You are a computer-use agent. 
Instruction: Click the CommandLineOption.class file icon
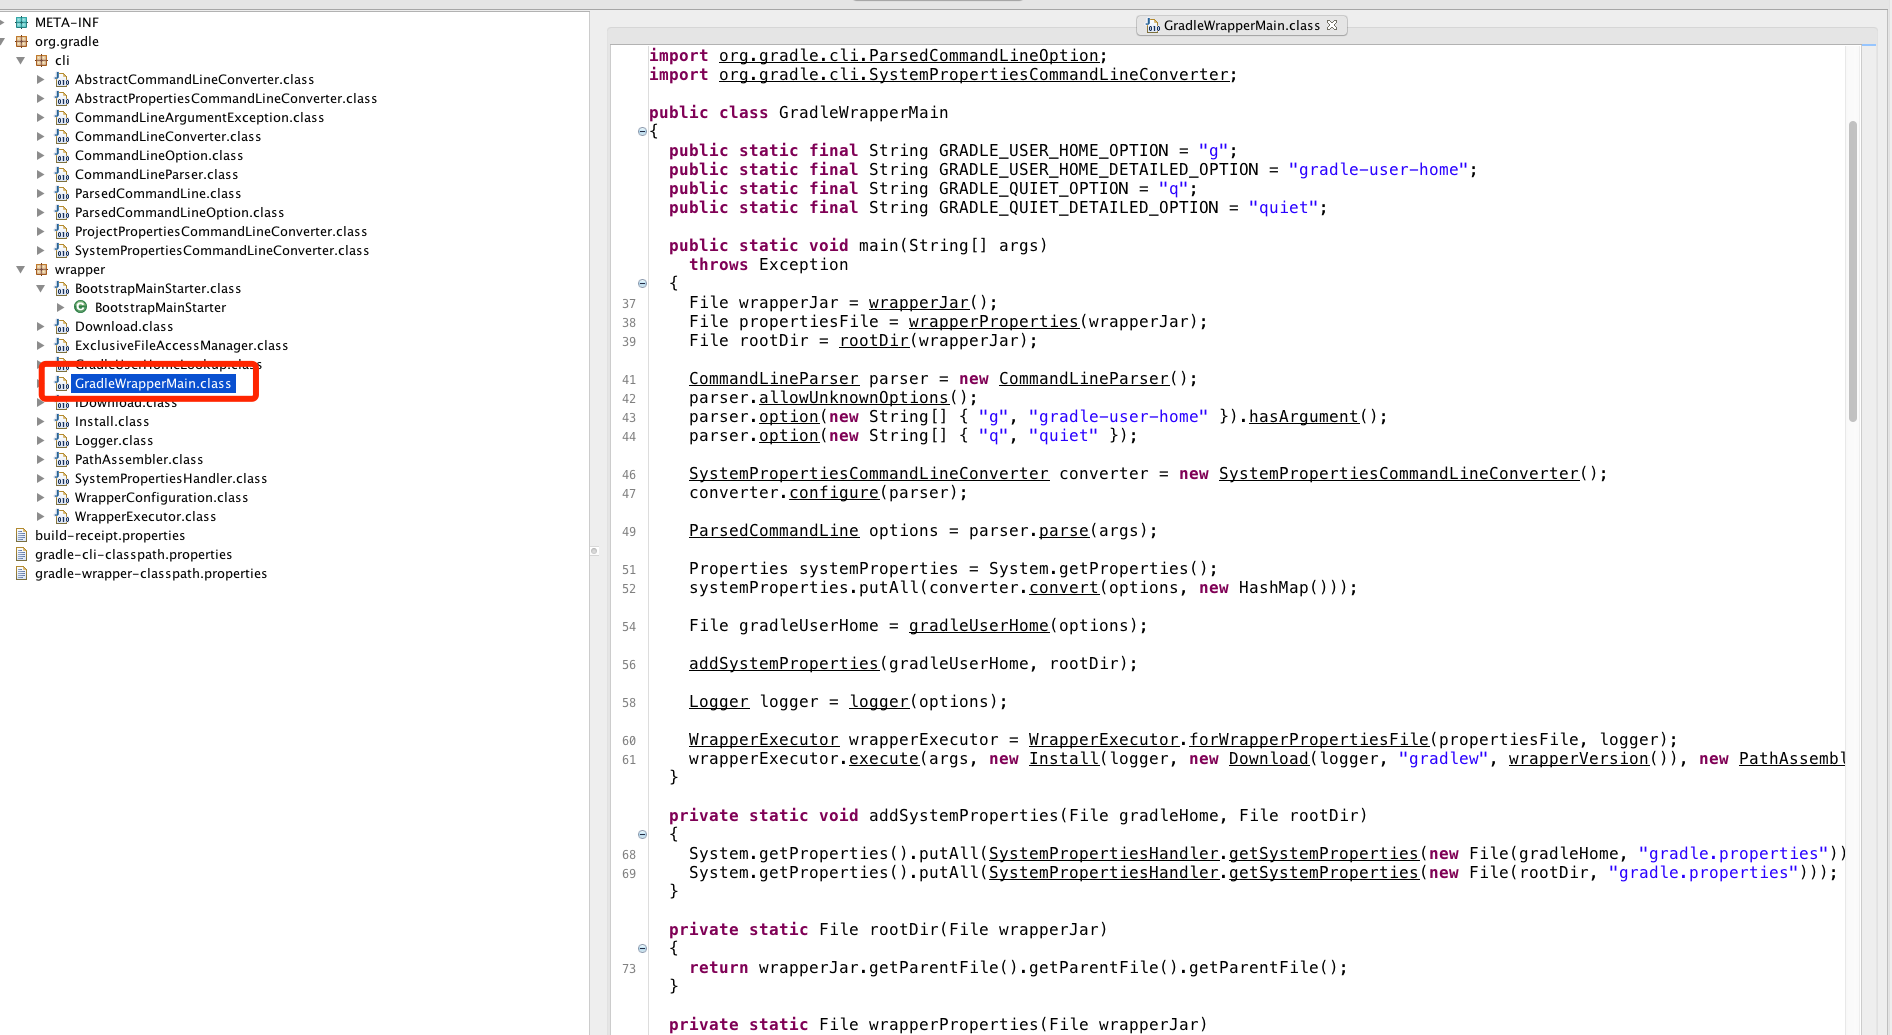[62, 155]
